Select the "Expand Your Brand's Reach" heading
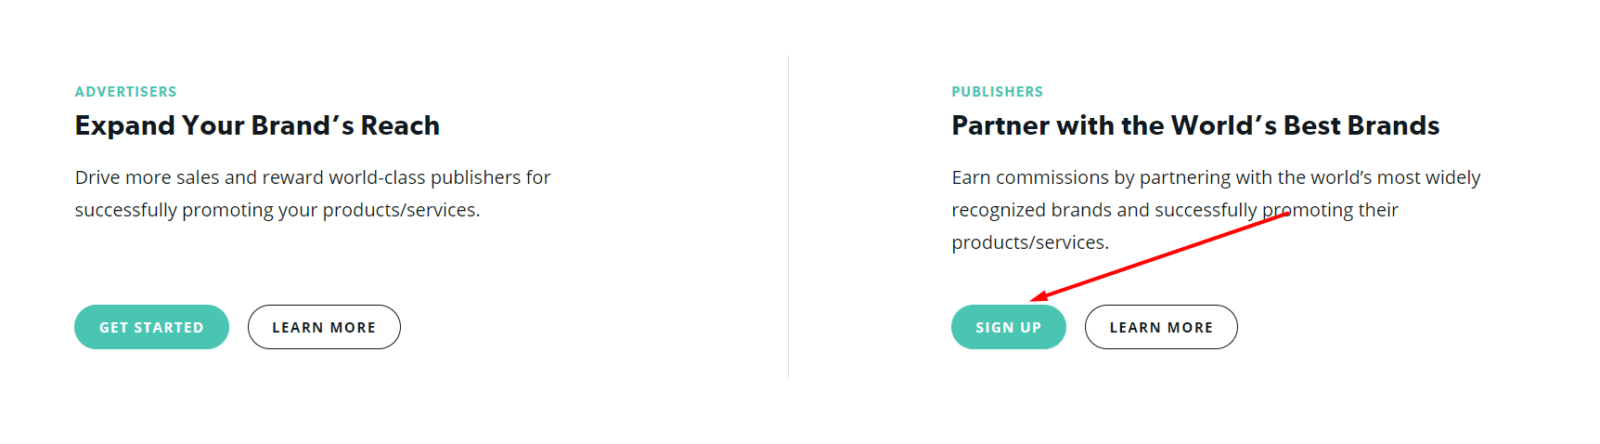Screen dimensions: 1600x444 click(x=257, y=126)
